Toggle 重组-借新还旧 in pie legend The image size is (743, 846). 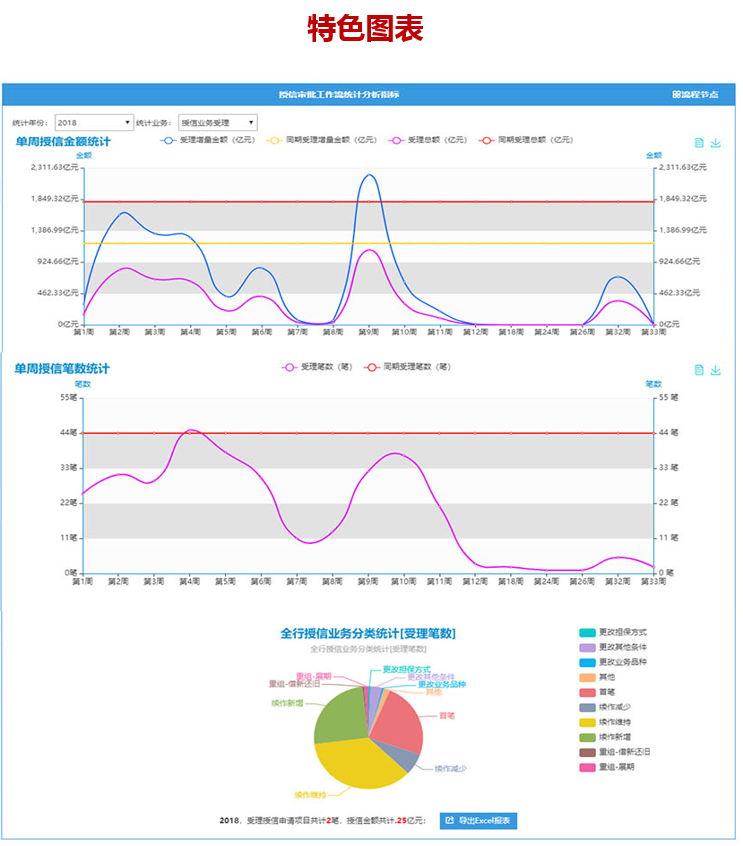(615, 752)
